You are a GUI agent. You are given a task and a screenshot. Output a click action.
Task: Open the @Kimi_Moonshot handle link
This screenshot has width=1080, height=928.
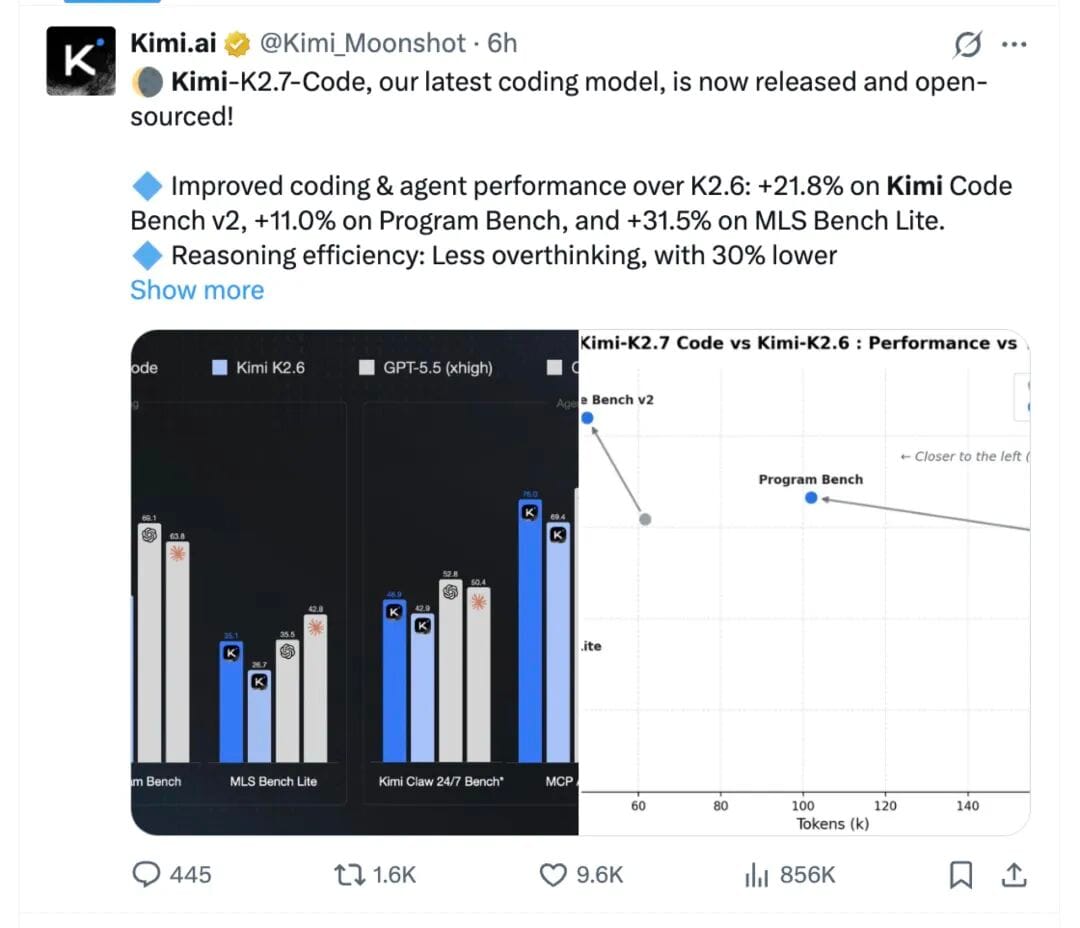[x=362, y=43]
